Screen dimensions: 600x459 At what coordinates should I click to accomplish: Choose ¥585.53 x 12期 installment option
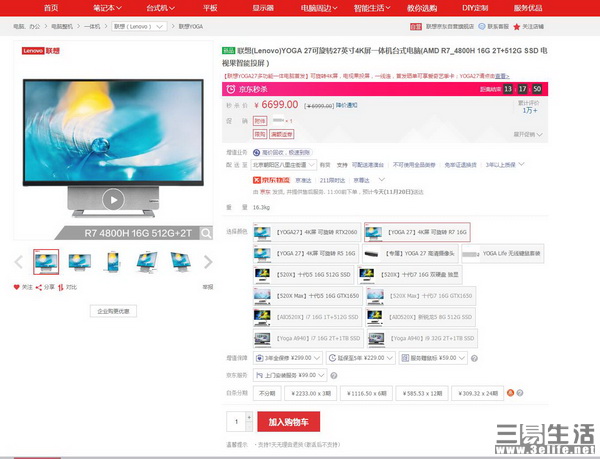pos(422,393)
